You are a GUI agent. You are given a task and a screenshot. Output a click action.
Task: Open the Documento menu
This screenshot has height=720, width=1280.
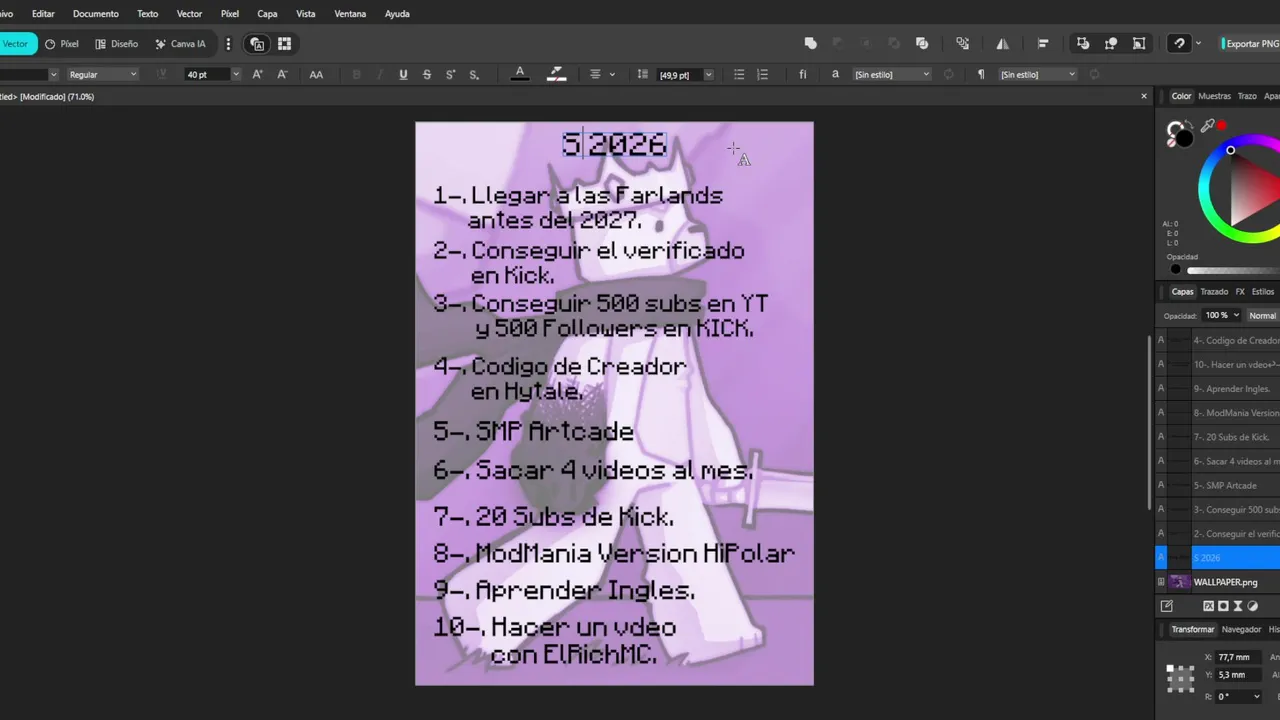click(x=96, y=14)
